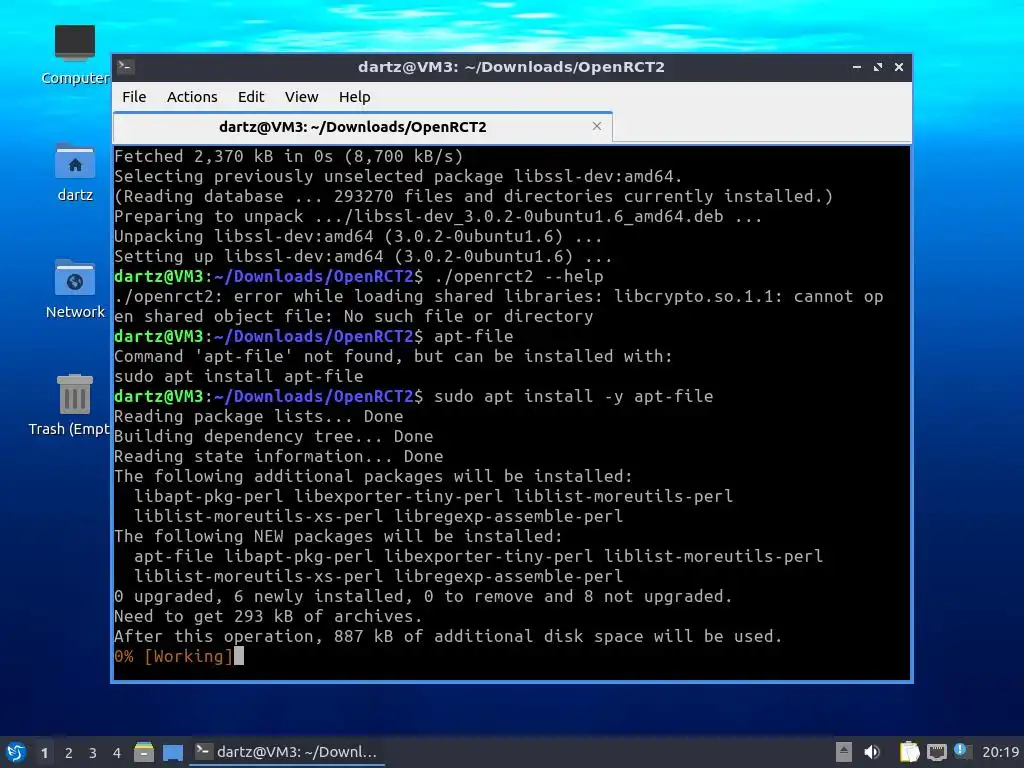Image resolution: width=1024 pixels, height=768 pixels.
Task: Open the File menu
Action: (x=134, y=97)
